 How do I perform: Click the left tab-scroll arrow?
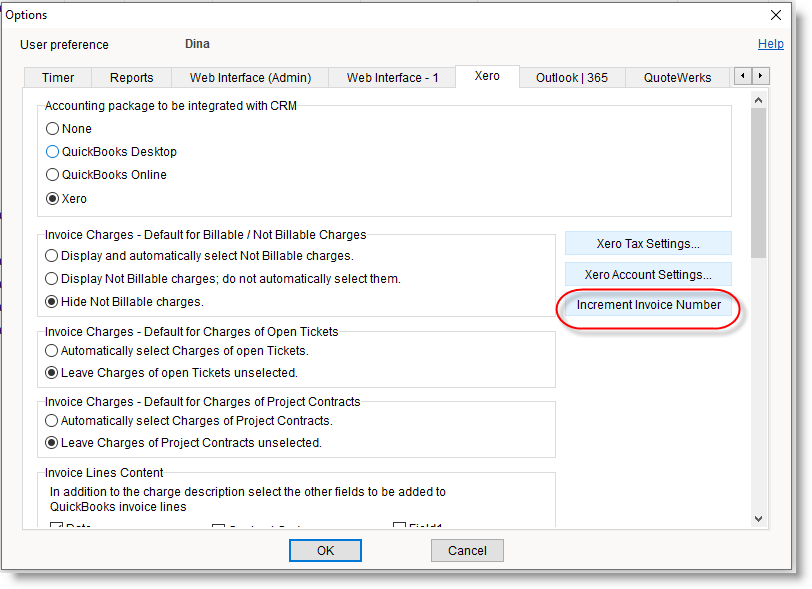point(743,76)
